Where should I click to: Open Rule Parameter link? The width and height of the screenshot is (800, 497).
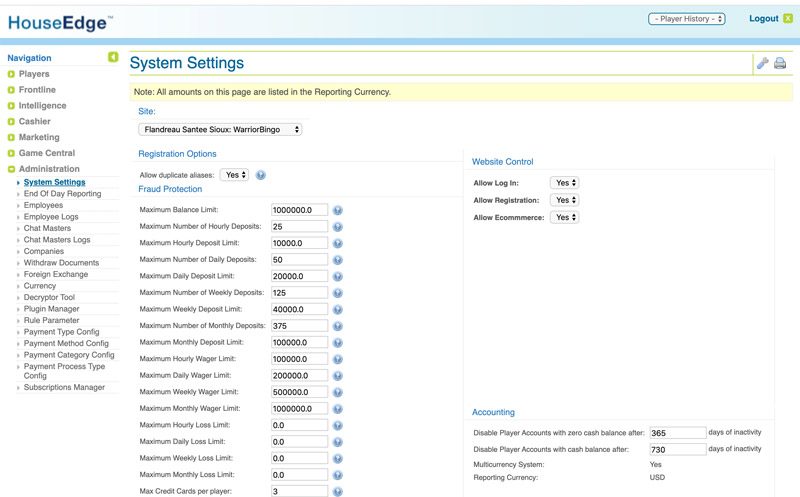click(x=52, y=320)
